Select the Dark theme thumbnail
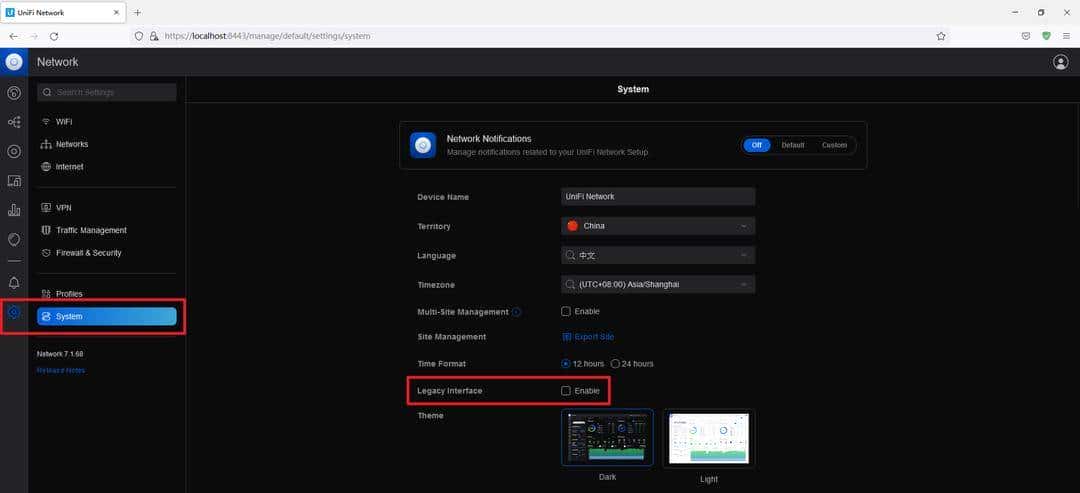Screen dimensions: 1080x493 [607, 438]
